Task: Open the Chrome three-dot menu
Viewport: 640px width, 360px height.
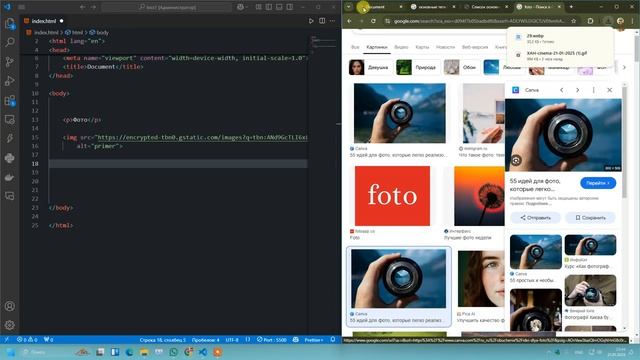Action: [x=633, y=21]
